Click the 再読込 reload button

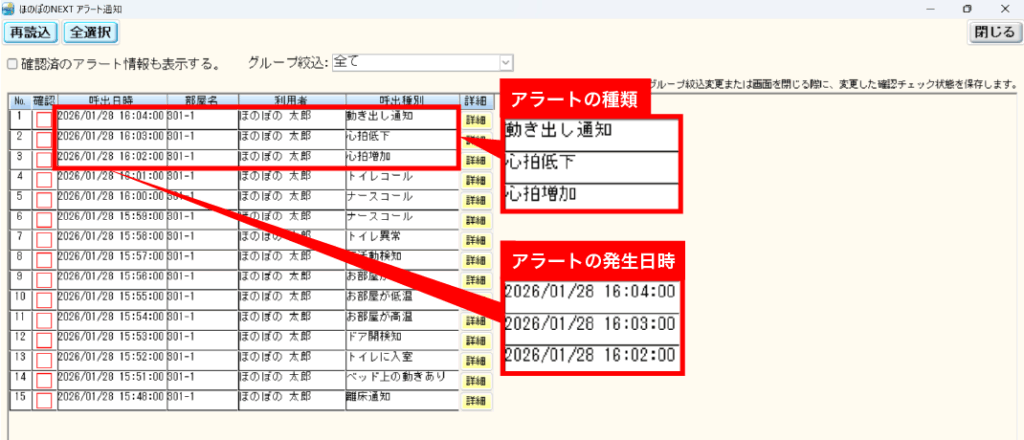[30, 32]
